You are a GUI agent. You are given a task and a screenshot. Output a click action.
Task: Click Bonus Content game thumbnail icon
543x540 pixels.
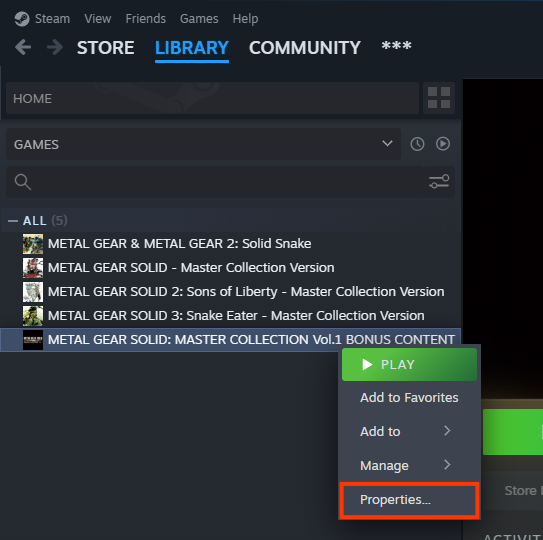click(33, 340)
